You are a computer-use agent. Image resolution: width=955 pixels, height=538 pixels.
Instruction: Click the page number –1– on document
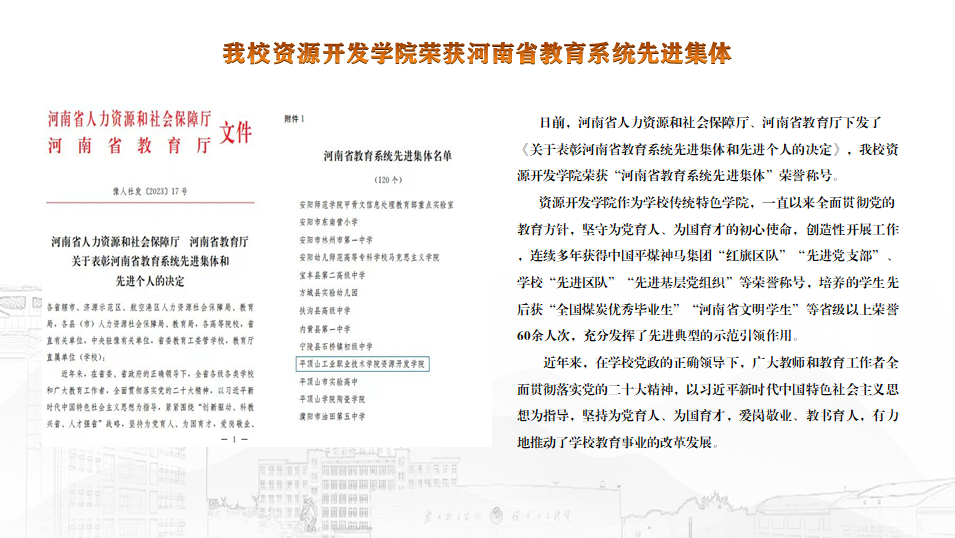238,439
